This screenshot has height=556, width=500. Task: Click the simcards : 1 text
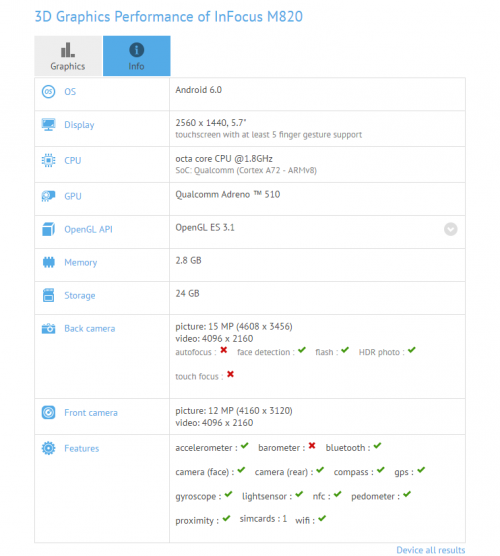tap(263, 519)
